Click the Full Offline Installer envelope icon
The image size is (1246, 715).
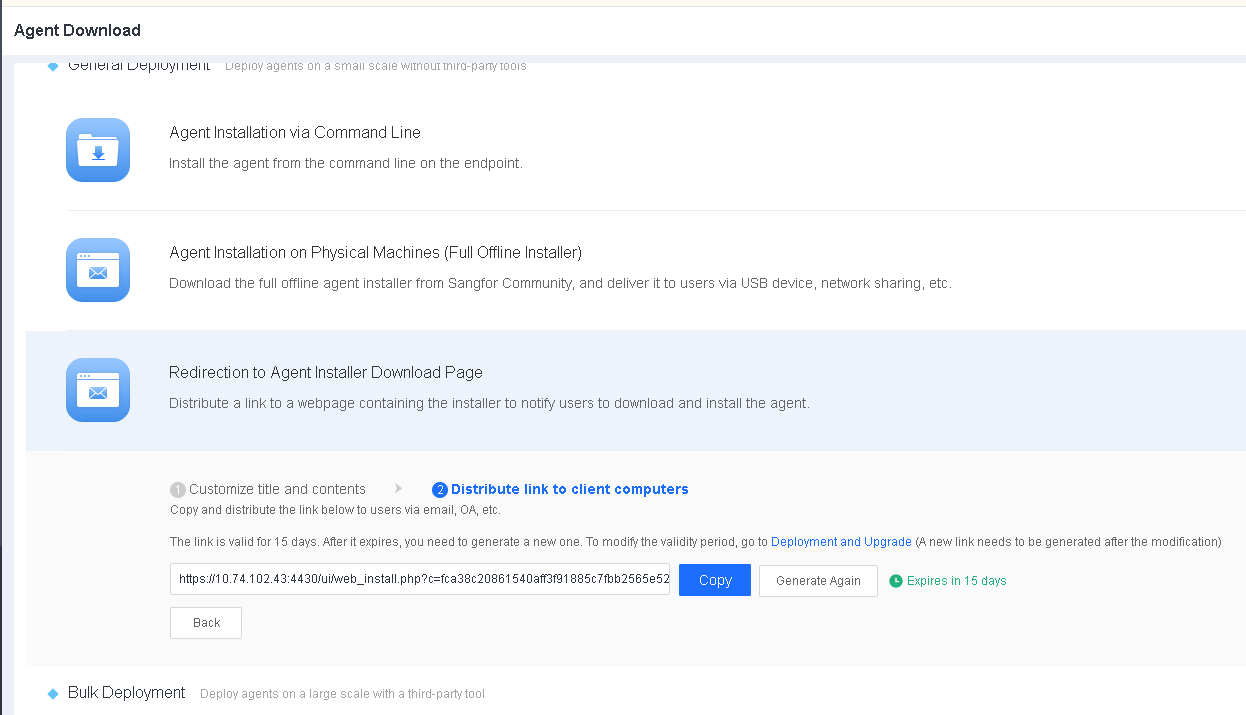[x=98, y=270]
